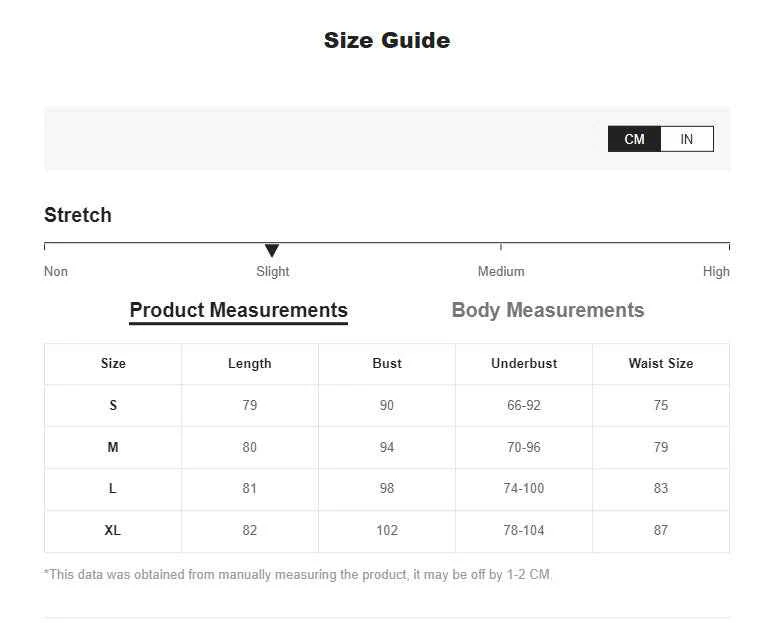758x623 pixels.
Task: Click the Size column header
Action: point(113,363)
